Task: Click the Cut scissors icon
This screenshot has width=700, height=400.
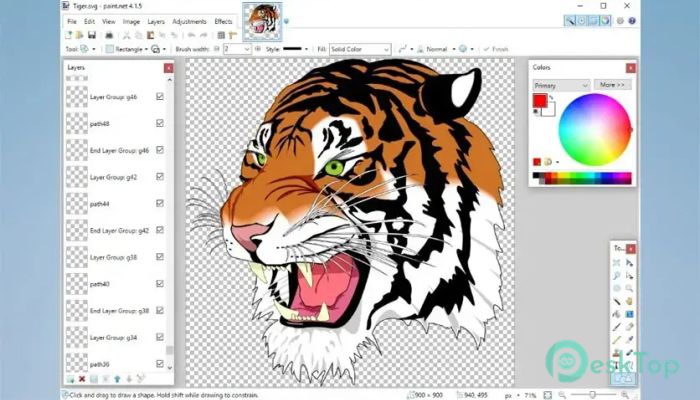Action: point(127,35)
